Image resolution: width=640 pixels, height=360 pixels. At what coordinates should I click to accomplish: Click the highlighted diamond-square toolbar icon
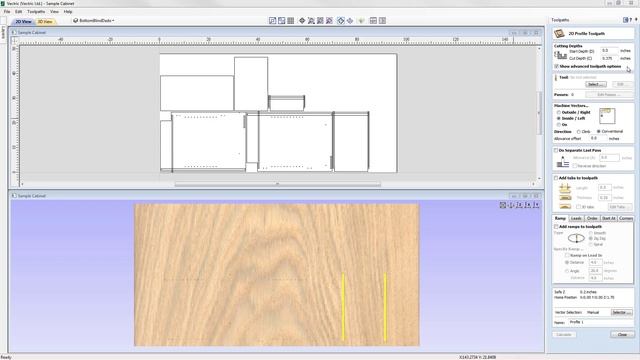click(x=341, y=20)
